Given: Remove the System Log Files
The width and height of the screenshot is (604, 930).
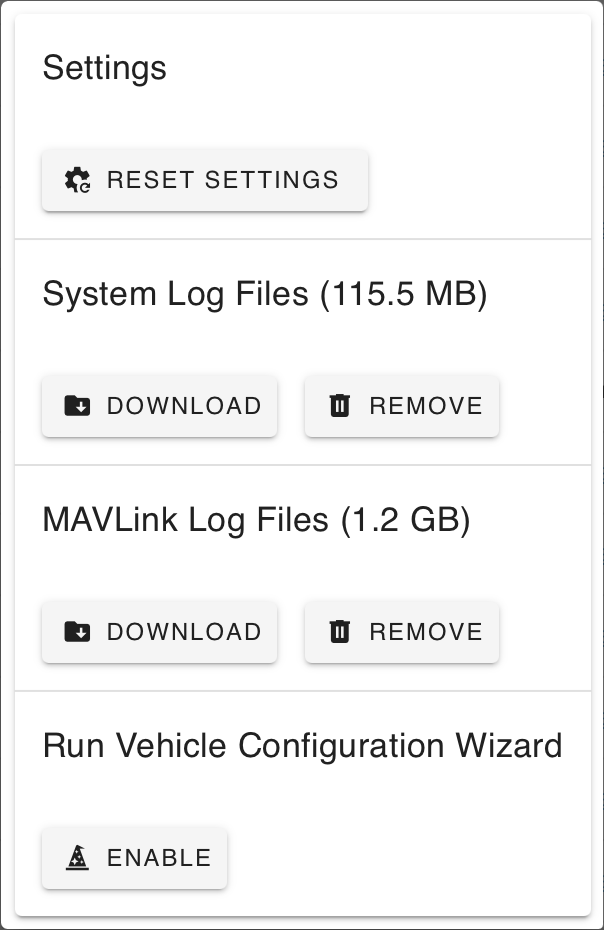Looking at the screenshot, I should [x=401, y=406].
